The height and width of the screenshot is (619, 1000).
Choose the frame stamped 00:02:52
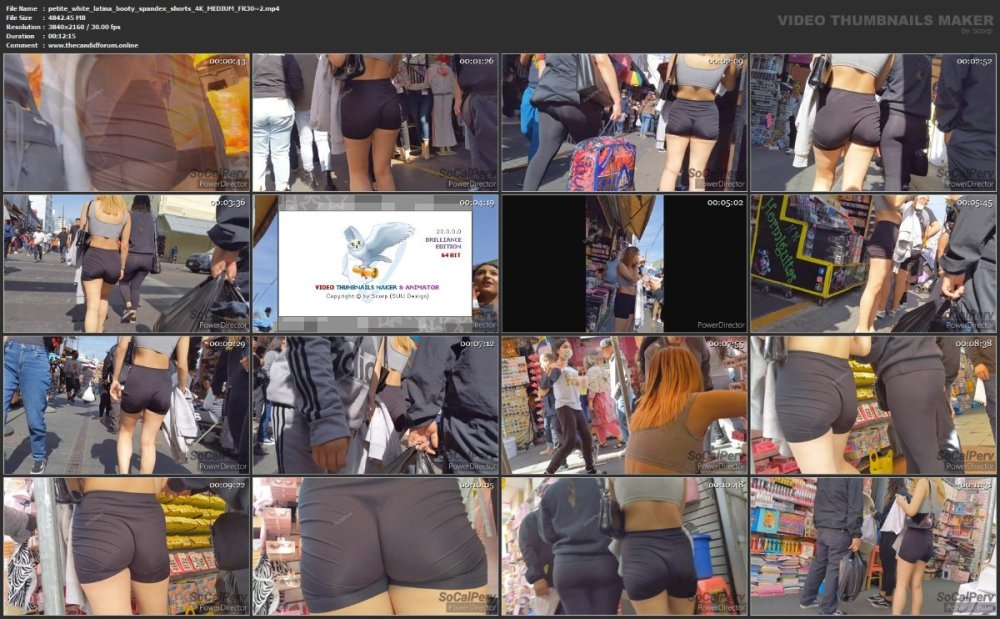tap(873, 122)
